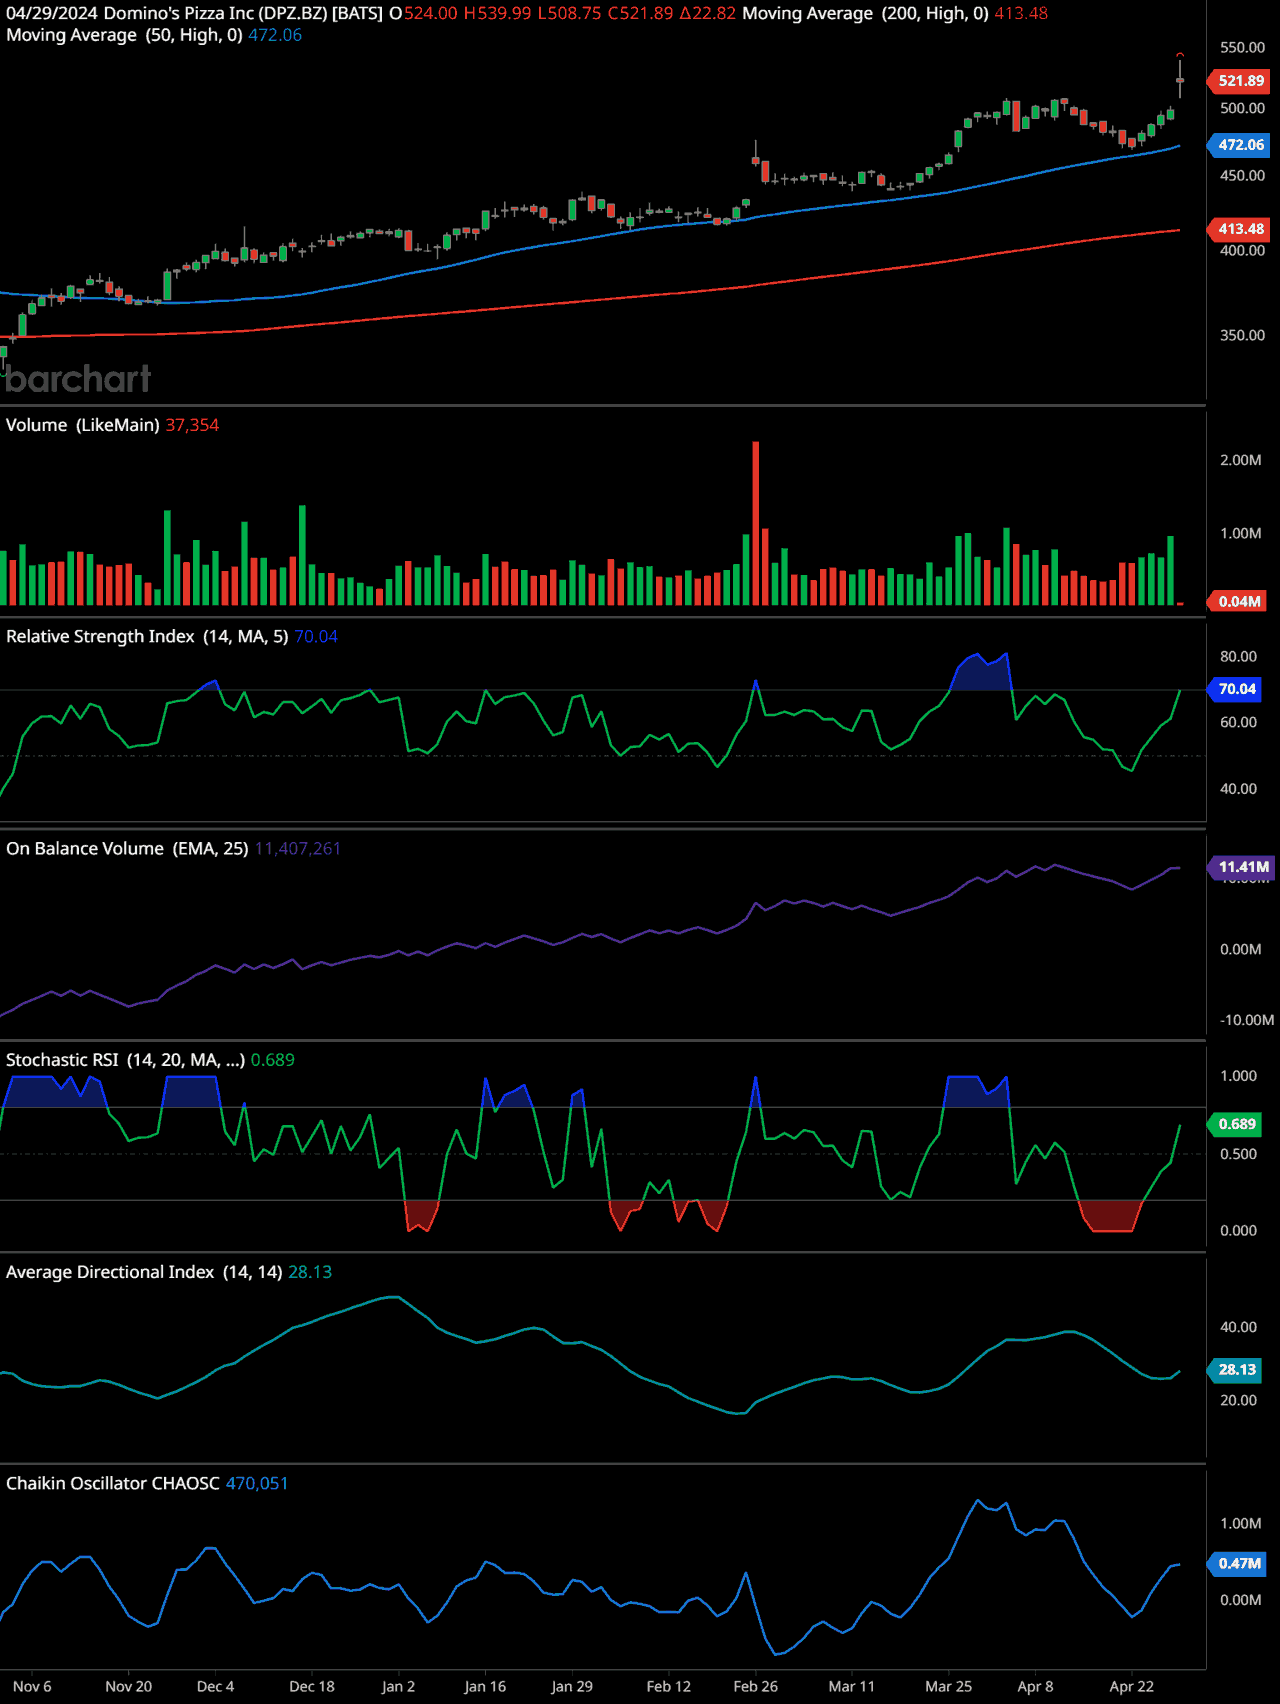
Task: Click the 11.41M OBV axis tag
Action: coord(1243,867)
